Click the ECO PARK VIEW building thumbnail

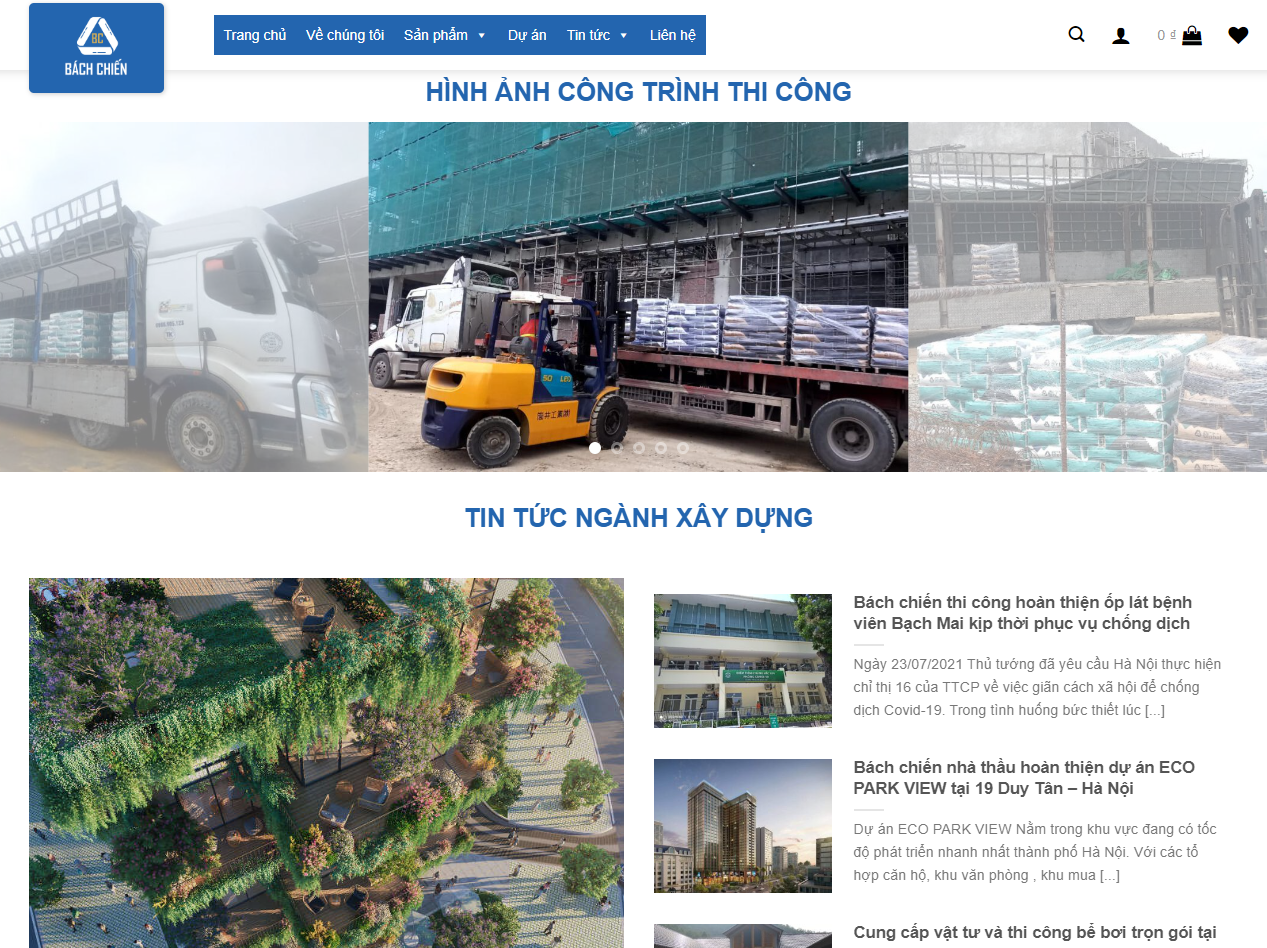click(x=743, y=826)
